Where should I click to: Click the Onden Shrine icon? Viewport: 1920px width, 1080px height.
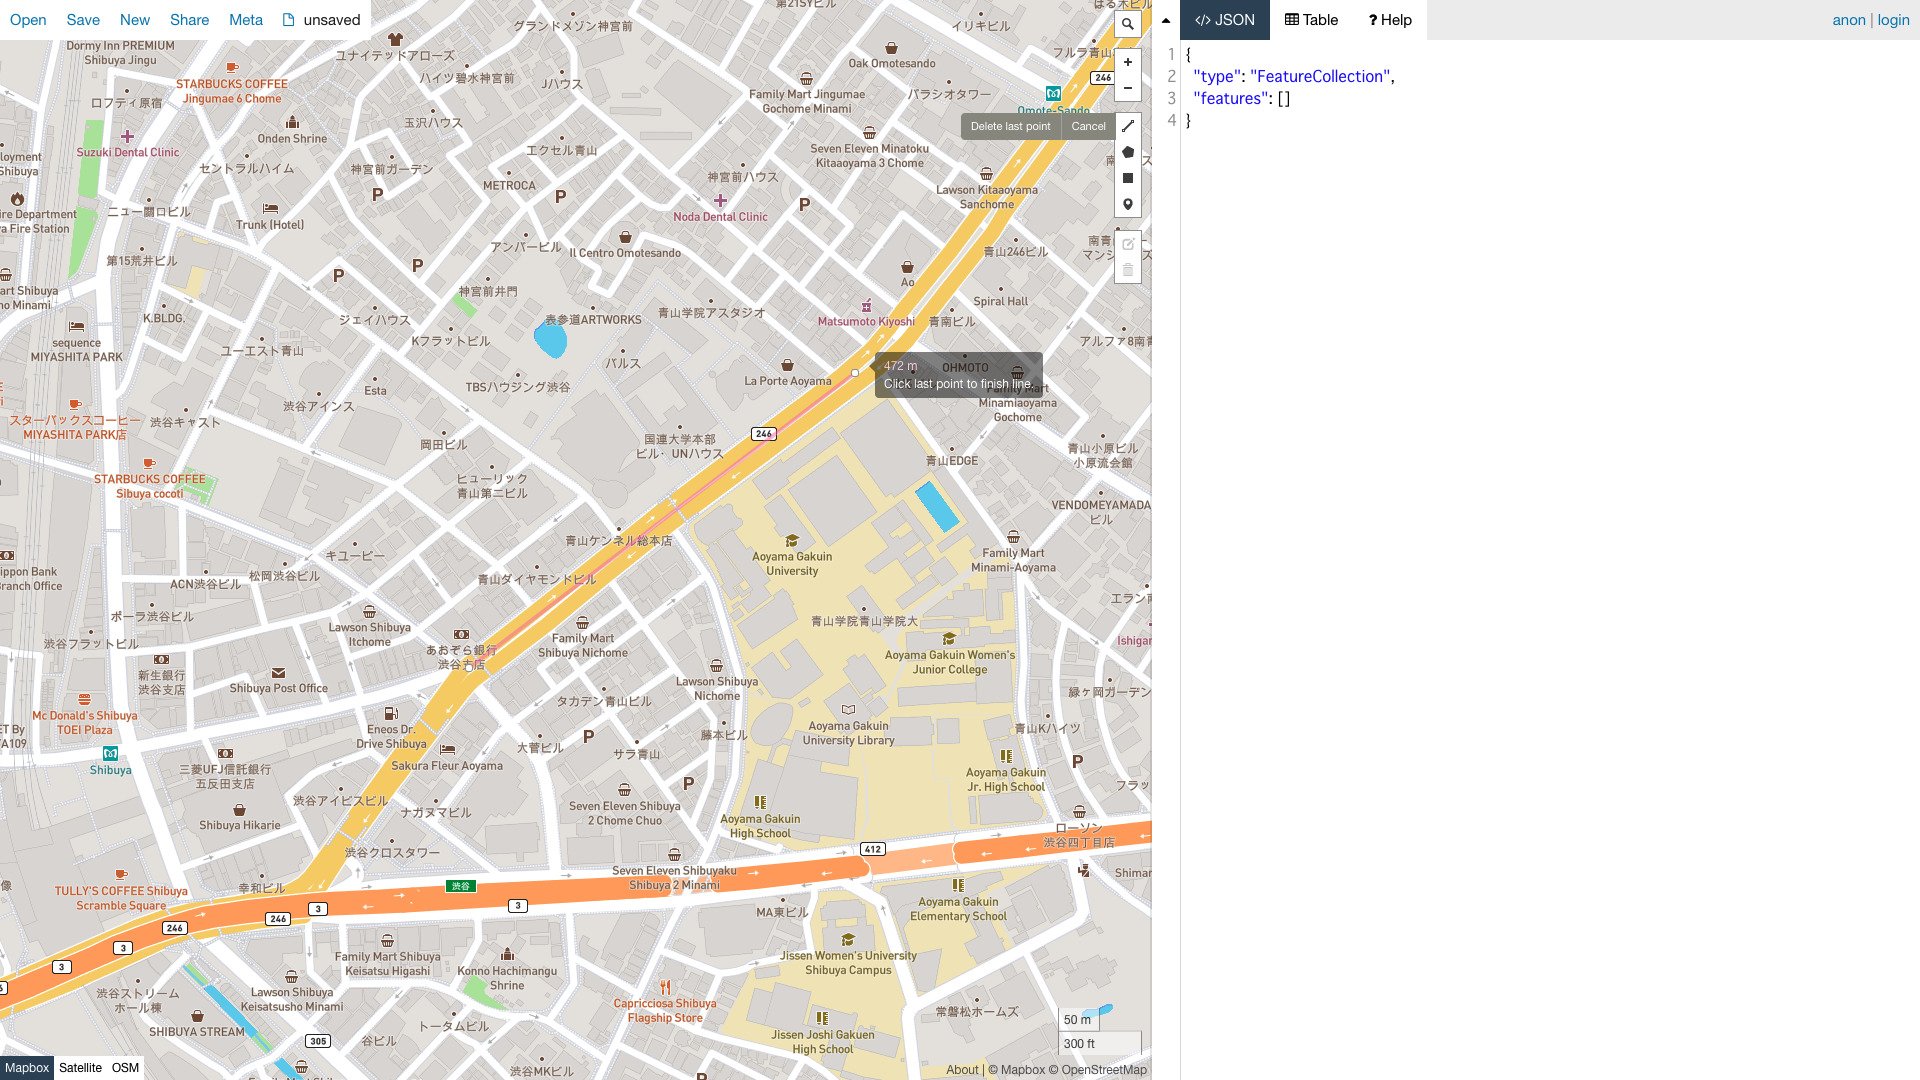(x=292, y=122)
